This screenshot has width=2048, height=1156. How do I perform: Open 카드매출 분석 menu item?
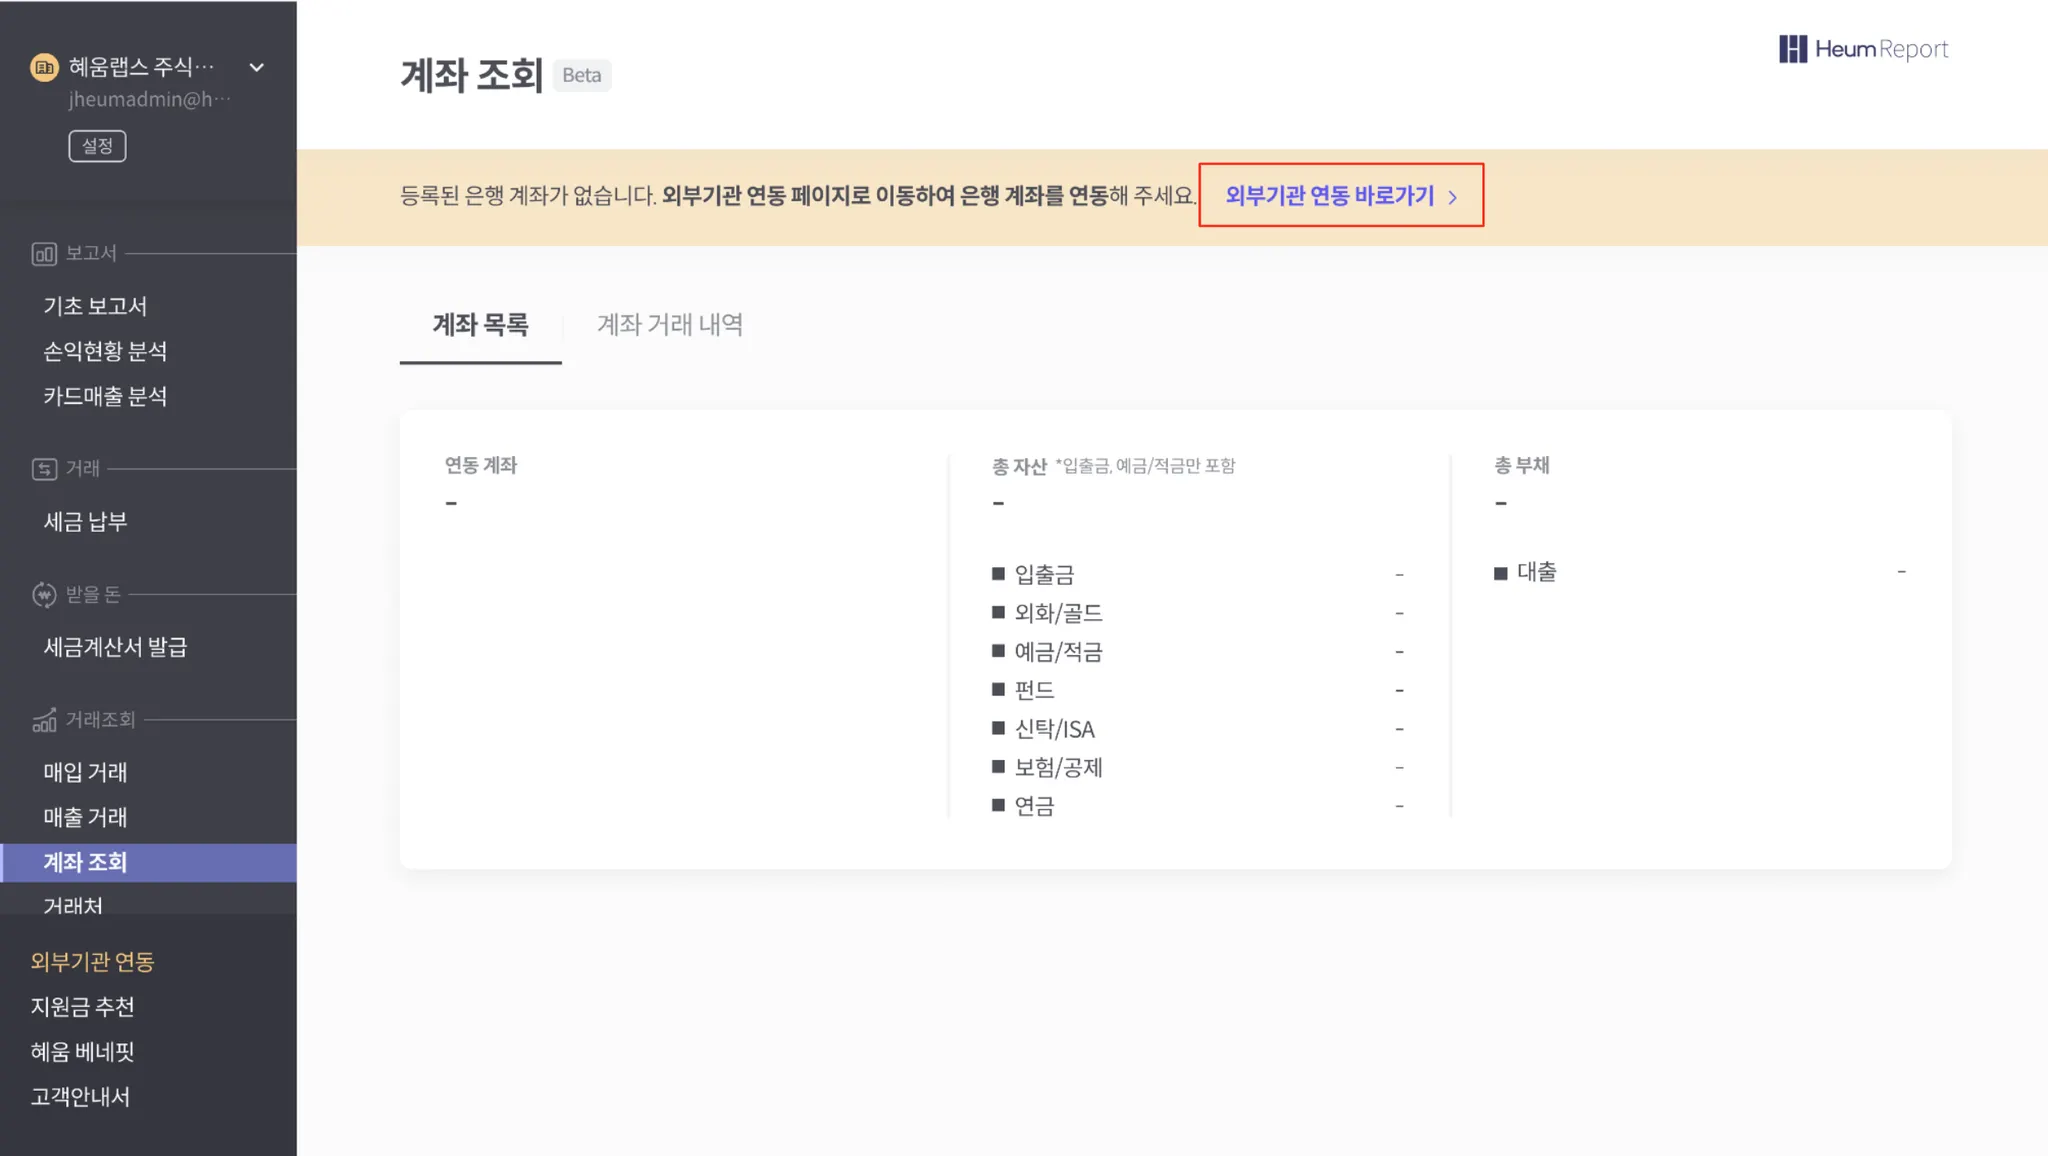[x=105, y=396]
